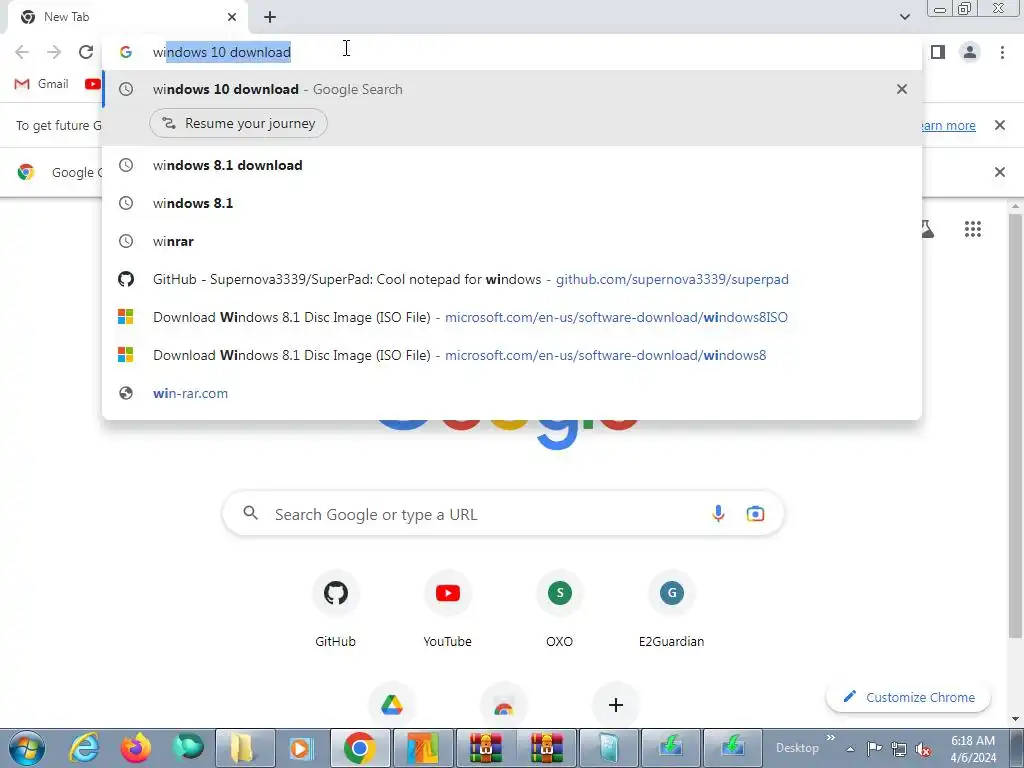Image resolution: width=1024 pixels, height=768 pixels.
Task: Open the YouTube bookmark icon
Action: [x=93, y=84]
